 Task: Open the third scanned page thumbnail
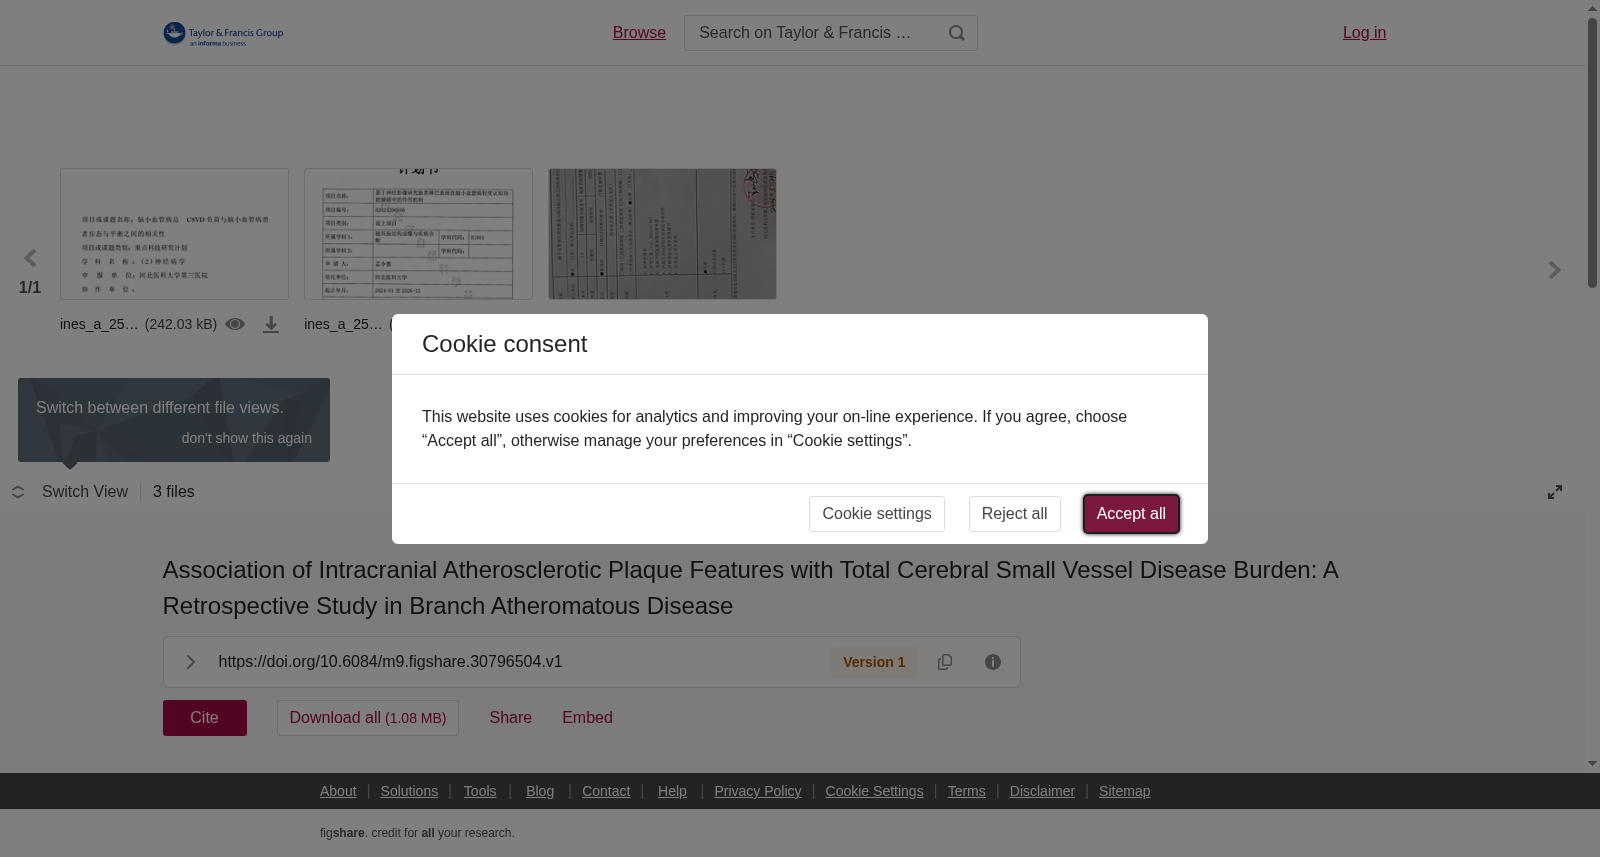662,234
